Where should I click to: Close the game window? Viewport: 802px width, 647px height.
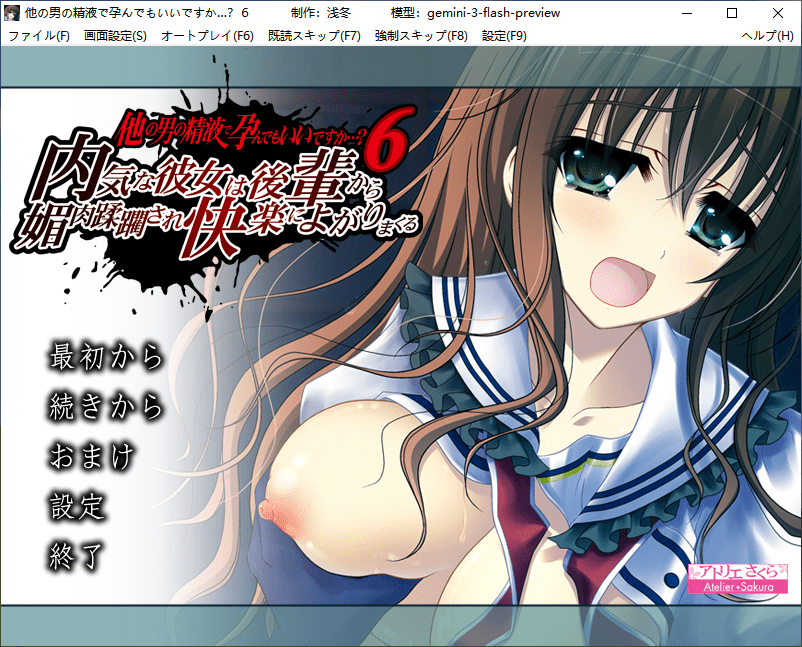(777, 13)
